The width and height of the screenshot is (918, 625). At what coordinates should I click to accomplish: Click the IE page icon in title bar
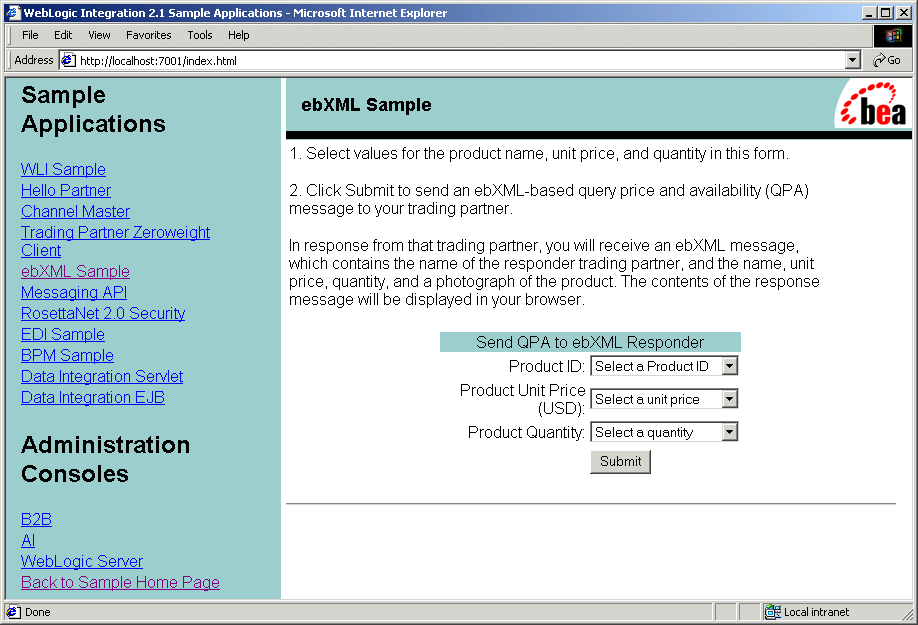(x=13, y=12)
